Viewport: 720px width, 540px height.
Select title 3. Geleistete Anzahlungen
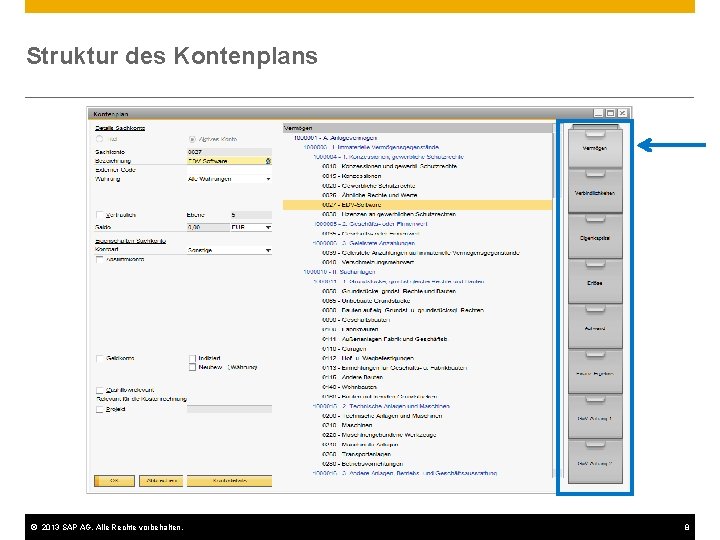tap(364, 243)
